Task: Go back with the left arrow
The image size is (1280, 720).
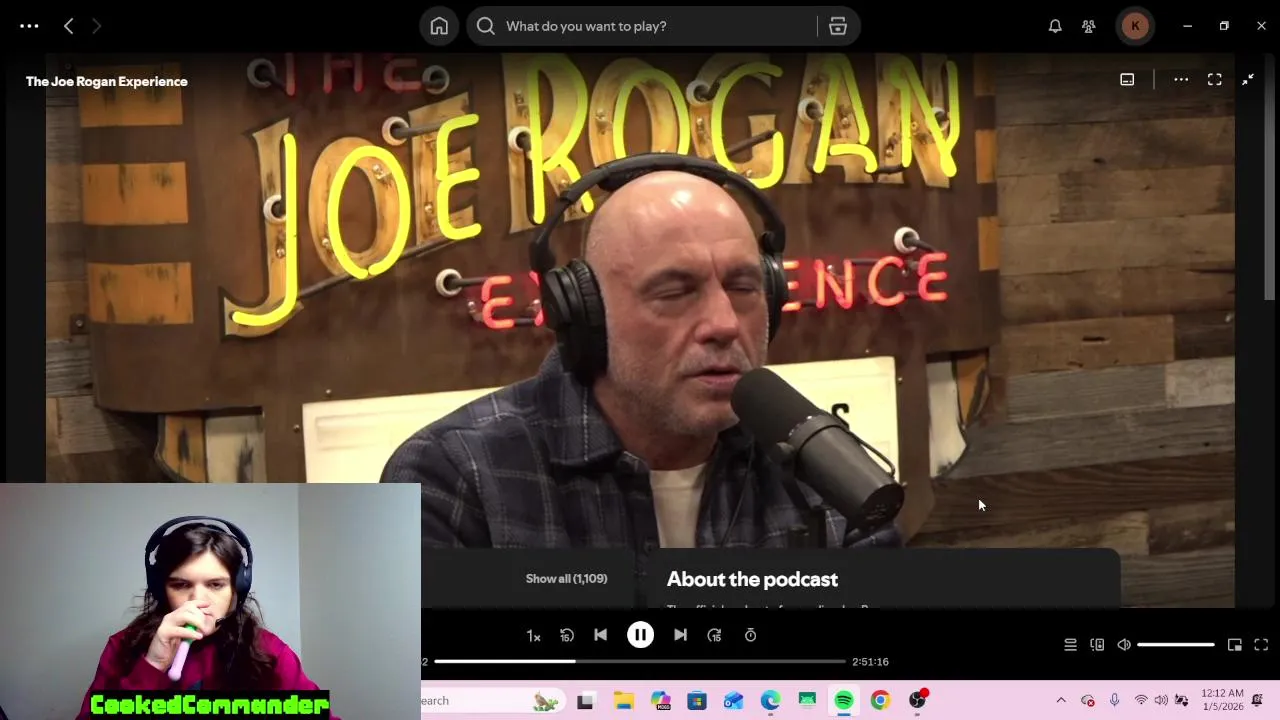Action: point(68,26)
